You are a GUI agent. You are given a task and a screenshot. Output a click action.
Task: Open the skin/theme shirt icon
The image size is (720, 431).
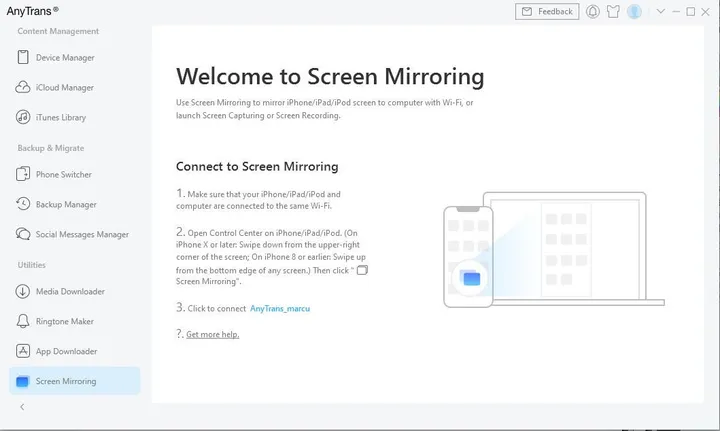[613, 11]
